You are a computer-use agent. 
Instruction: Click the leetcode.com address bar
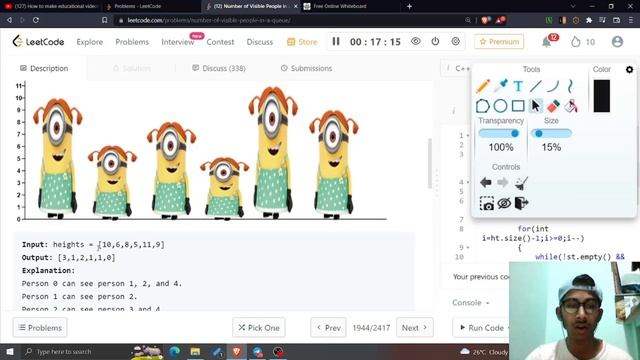point(290,20)
